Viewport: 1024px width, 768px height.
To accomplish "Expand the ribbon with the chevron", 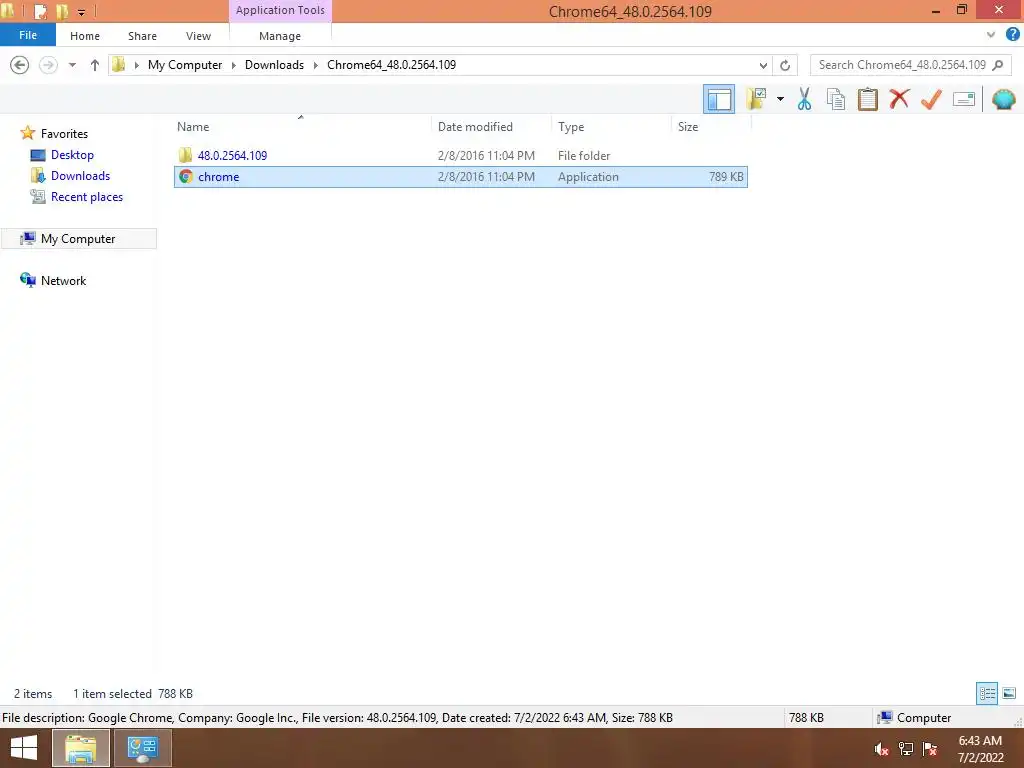I will point(991,35).
